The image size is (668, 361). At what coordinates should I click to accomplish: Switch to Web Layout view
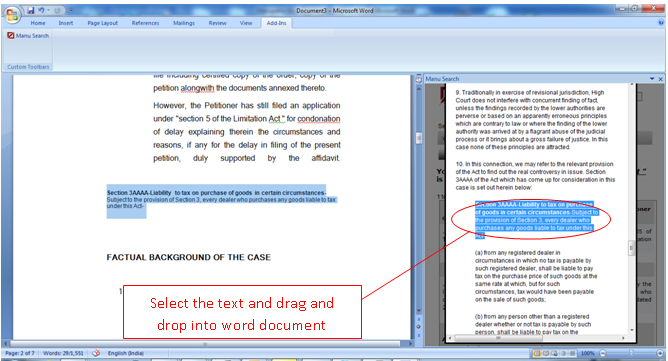tap(555, 353)
